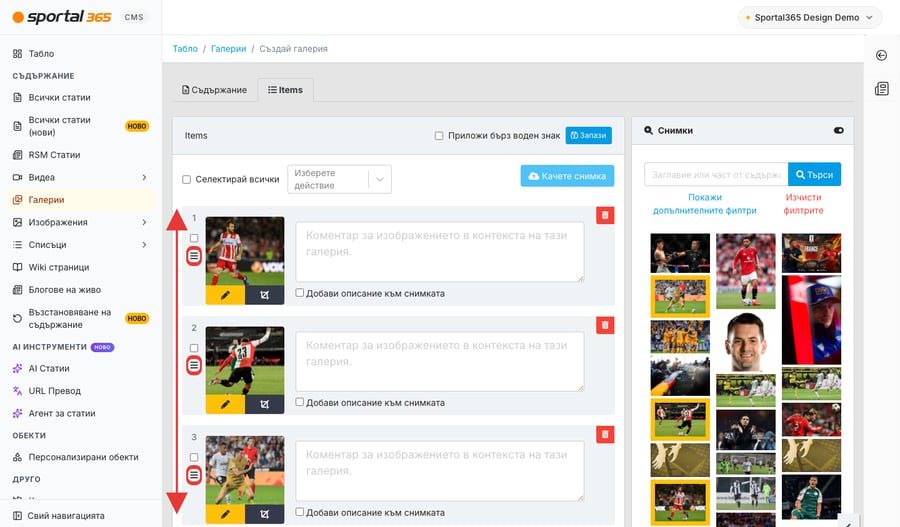Click the back arrow icon in right sidebar
Viewport: 900px width, 527px height.
[882, 55]
